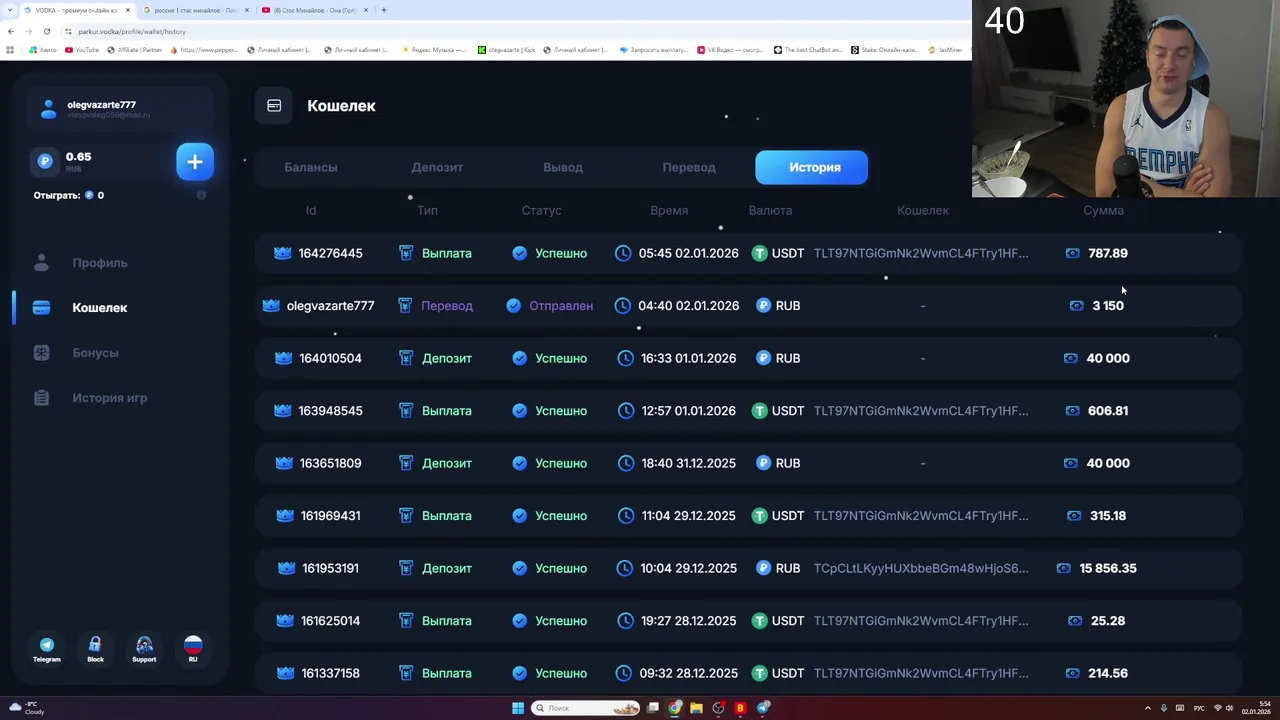Viewport: 1280px width, 720px height.
Task: Click the info icon next to Отыграть
Action: (201, 195)
